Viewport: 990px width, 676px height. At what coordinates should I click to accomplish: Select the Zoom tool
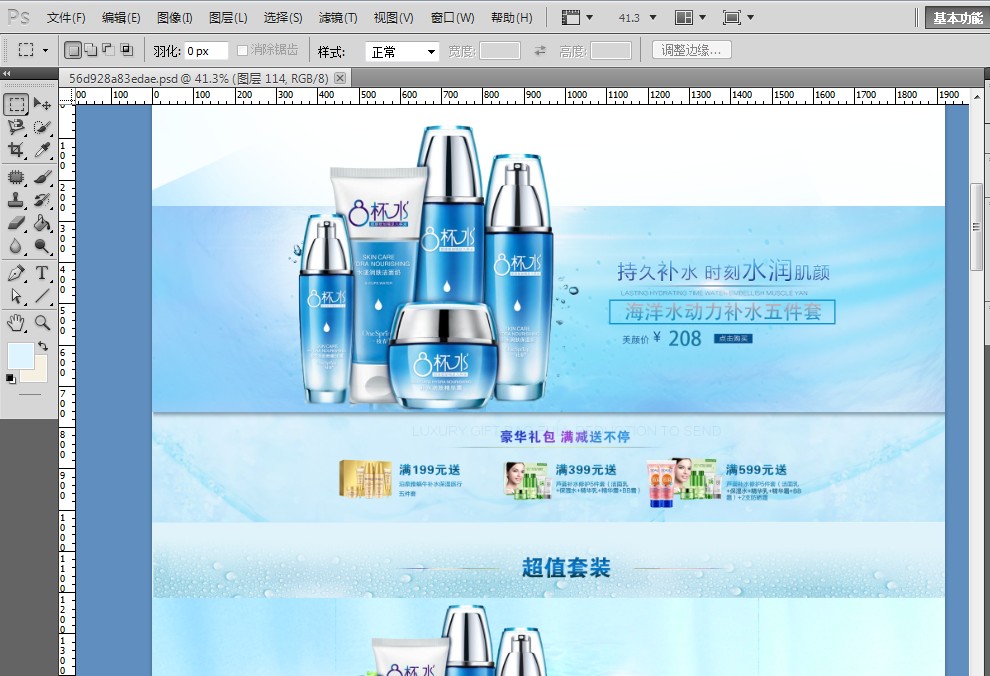point(42,323)
